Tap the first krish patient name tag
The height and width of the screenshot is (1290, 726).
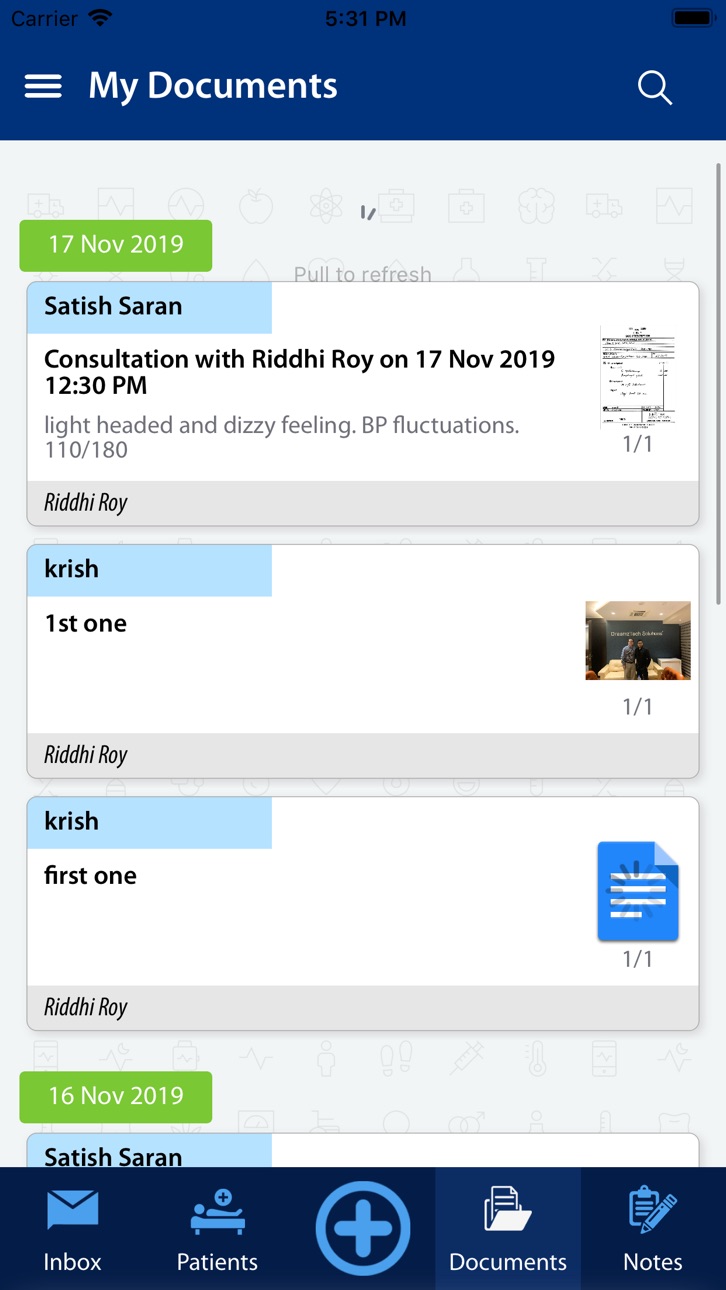149,570
